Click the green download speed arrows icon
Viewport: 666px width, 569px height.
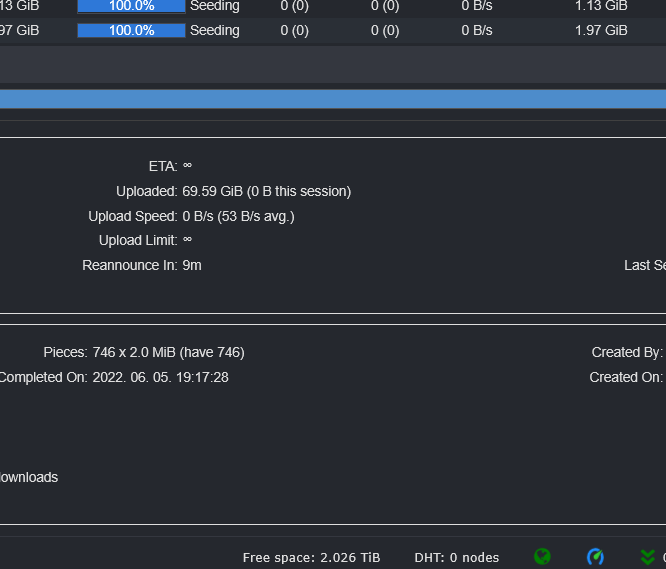point(648,557)
